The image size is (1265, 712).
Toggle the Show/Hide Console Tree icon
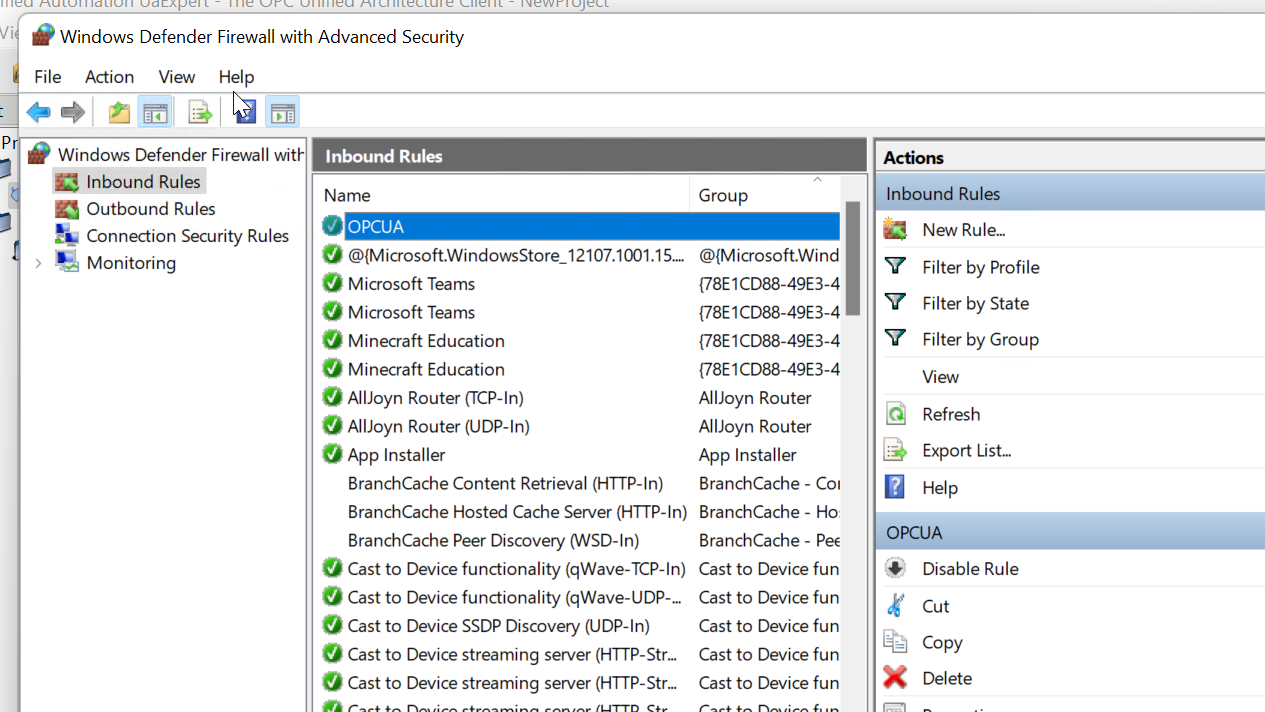(x=155, y=112)
